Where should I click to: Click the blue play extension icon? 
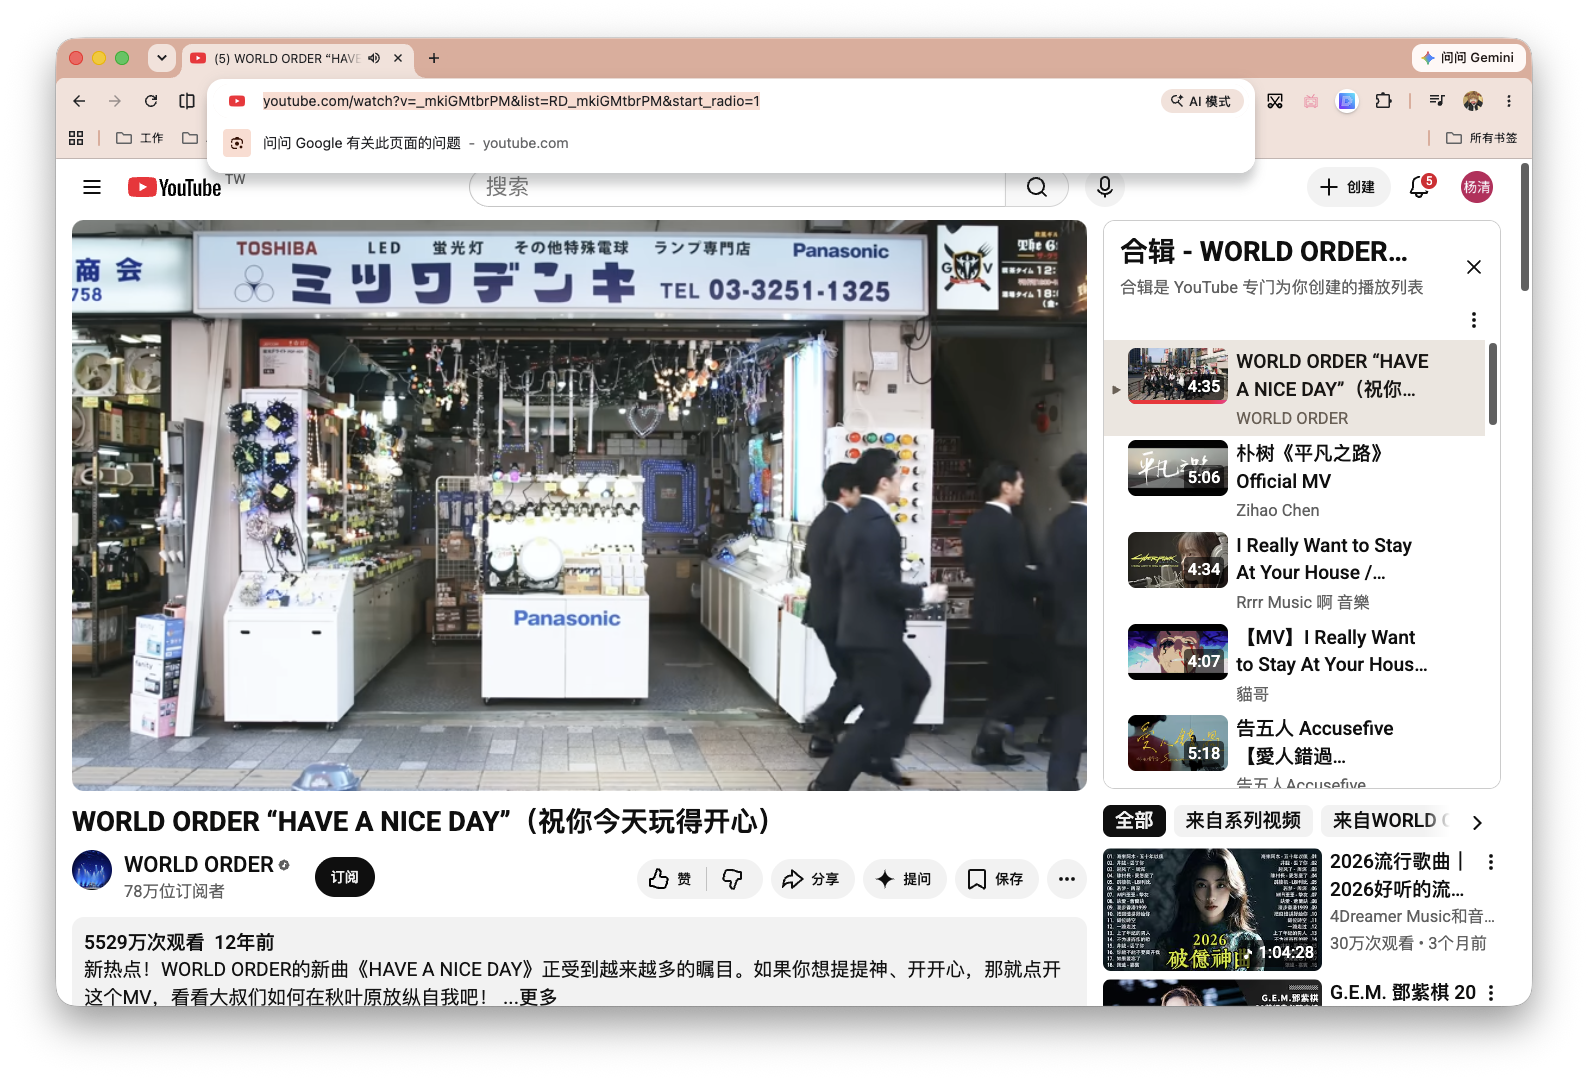(x=1347, y=101)
